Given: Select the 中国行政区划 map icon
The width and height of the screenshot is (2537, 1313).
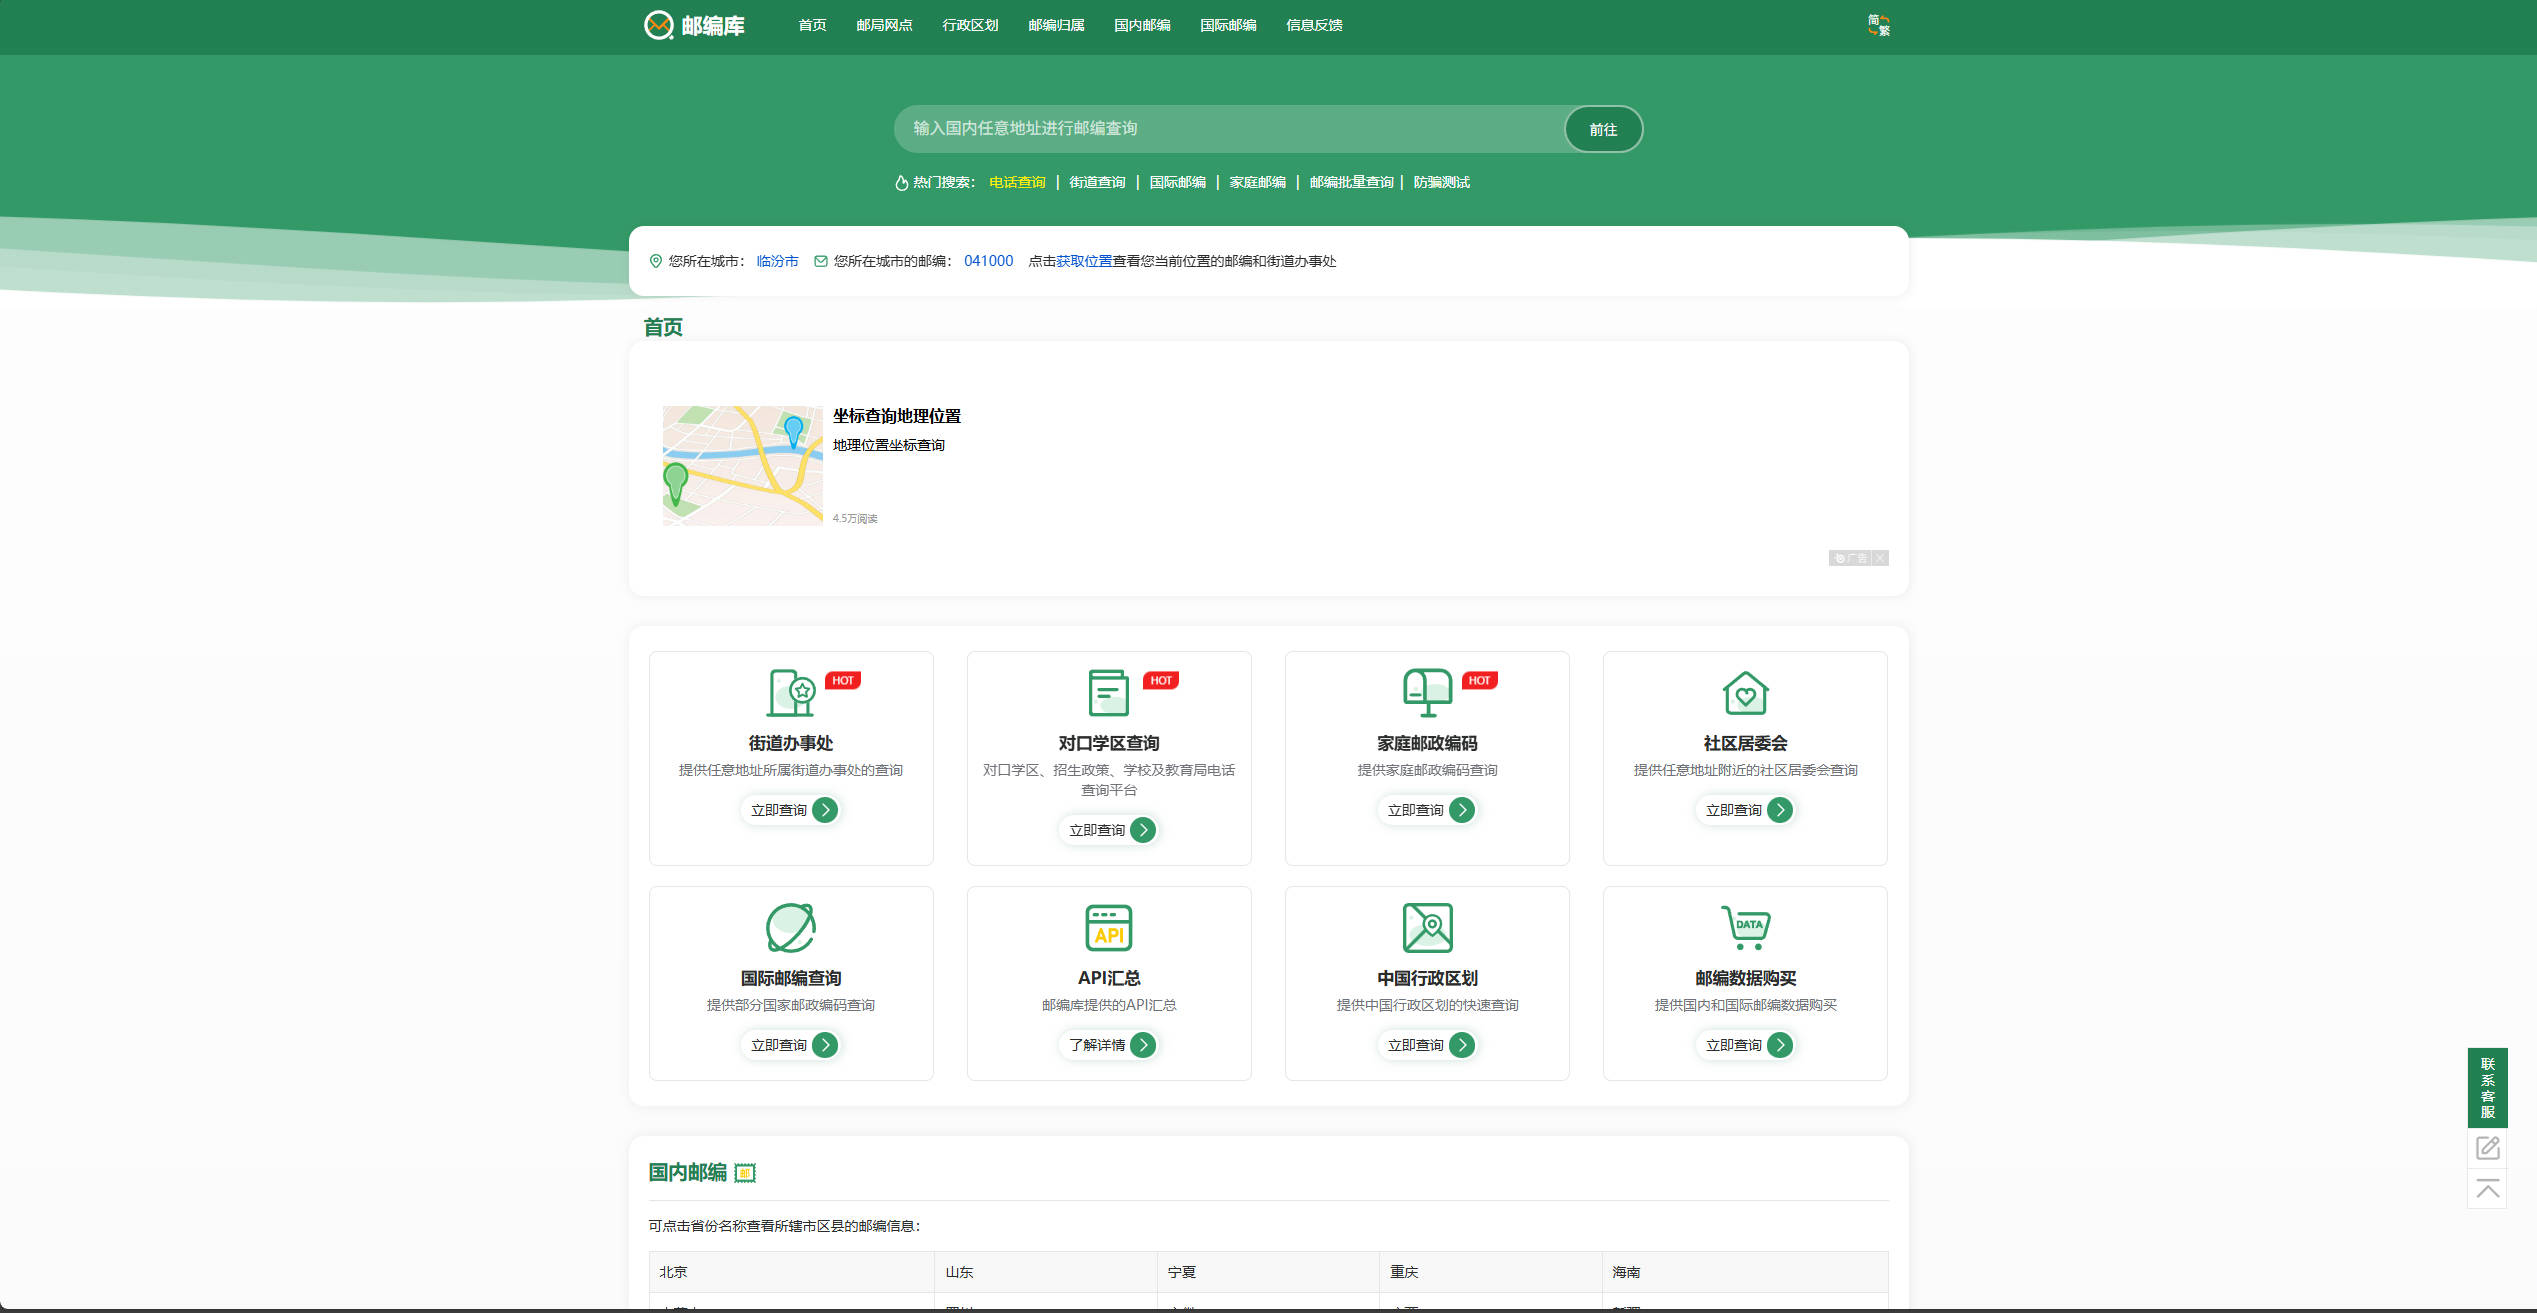Looking at the screenshot, I should [1427, 928].
